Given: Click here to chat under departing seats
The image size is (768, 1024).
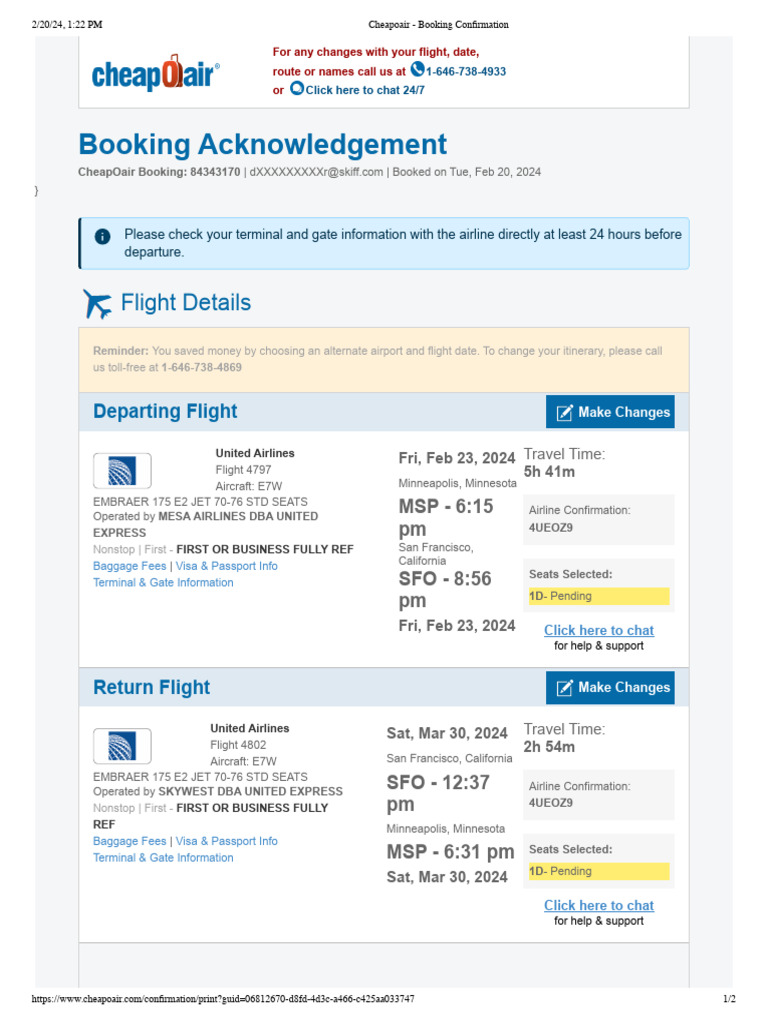Looking at the screenshot, I should tap(599, 630).
